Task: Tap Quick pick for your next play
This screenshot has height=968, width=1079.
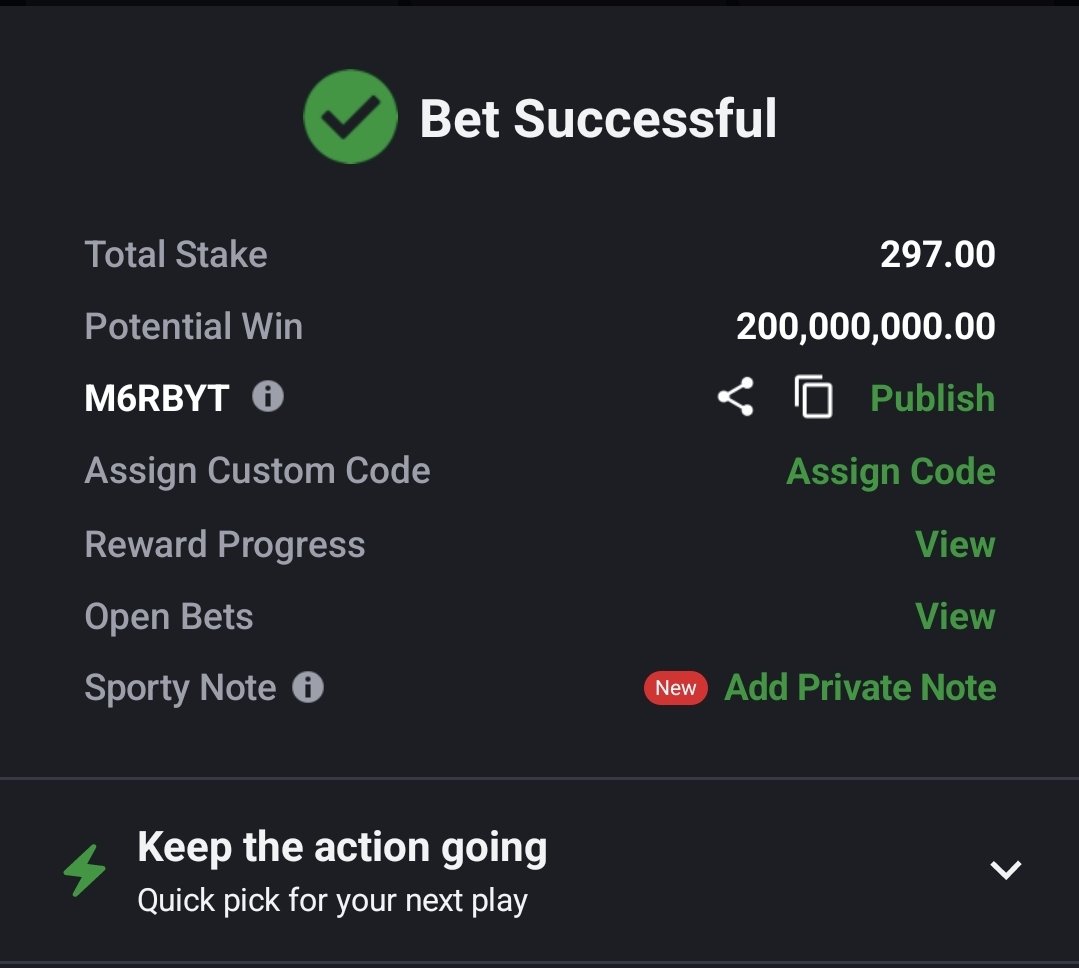Action: pyautogui.click(x=332, y=901)
